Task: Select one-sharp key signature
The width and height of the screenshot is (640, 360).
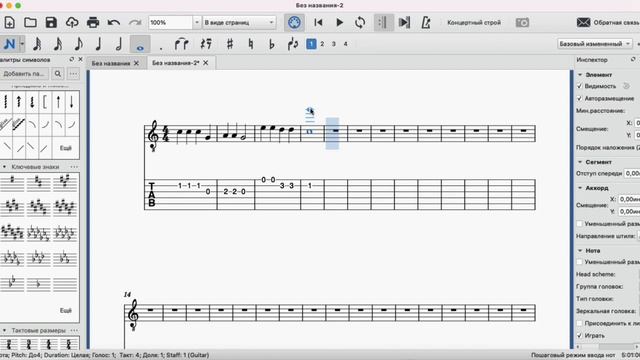Action: 12,182
